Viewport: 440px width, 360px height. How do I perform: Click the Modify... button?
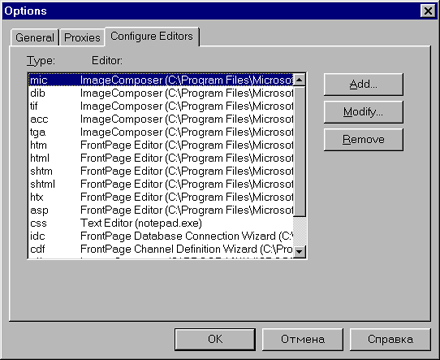click(363, 112)
